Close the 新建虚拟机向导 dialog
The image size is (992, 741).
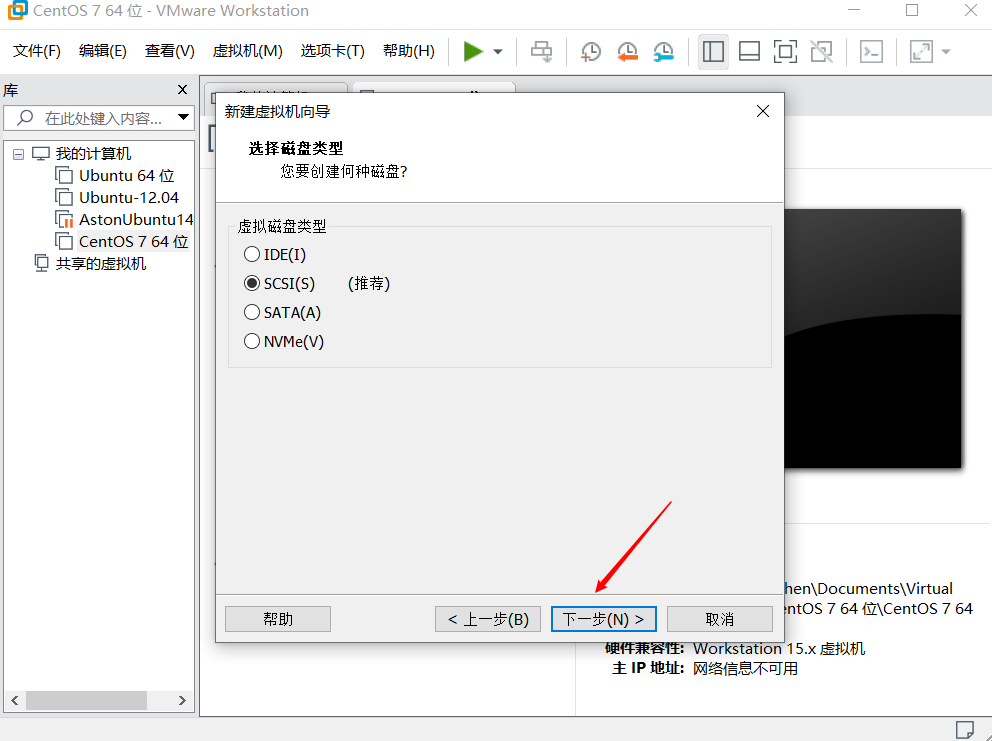point(763,111)
